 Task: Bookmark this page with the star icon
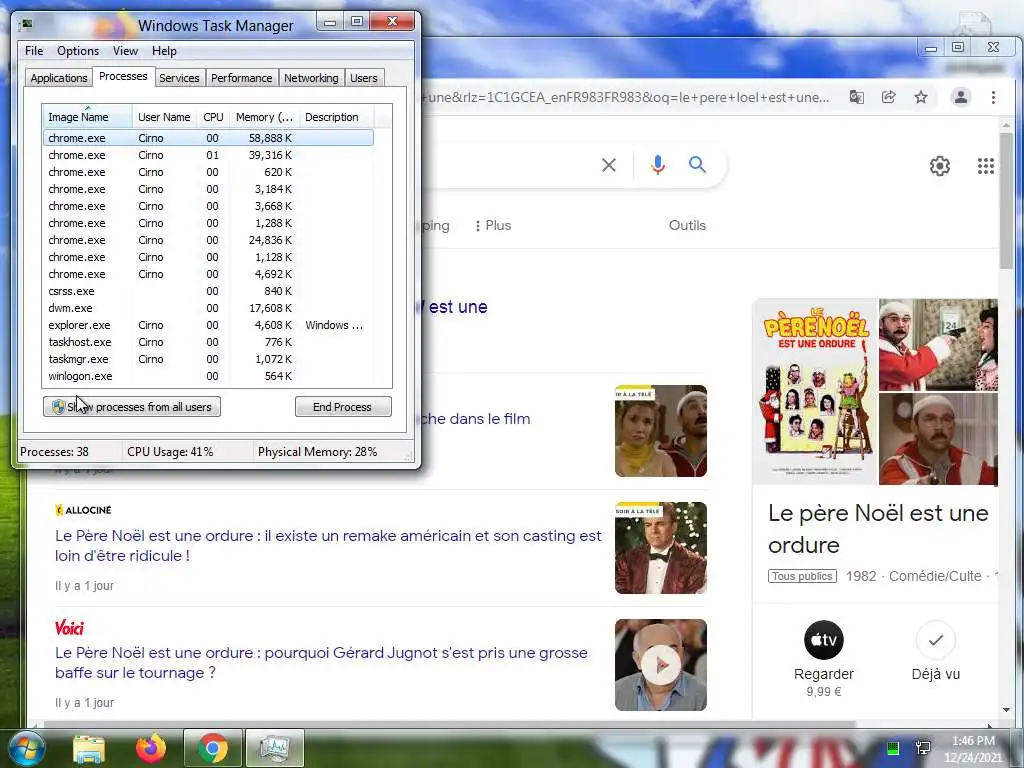coord(921,97)
